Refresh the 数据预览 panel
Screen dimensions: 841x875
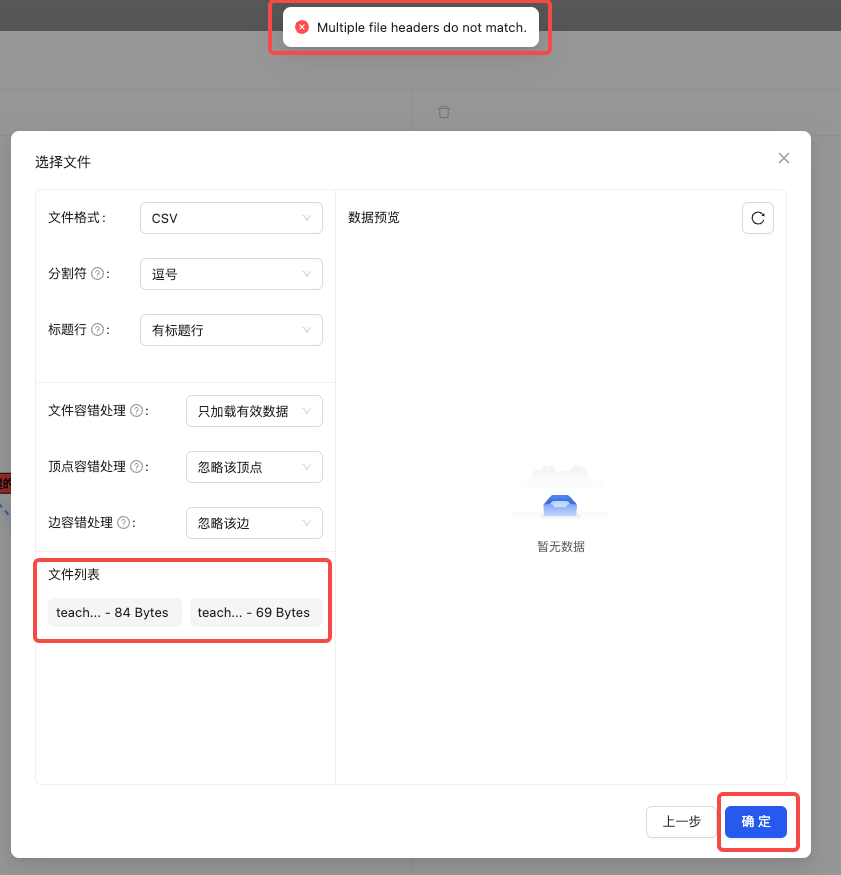758,218
